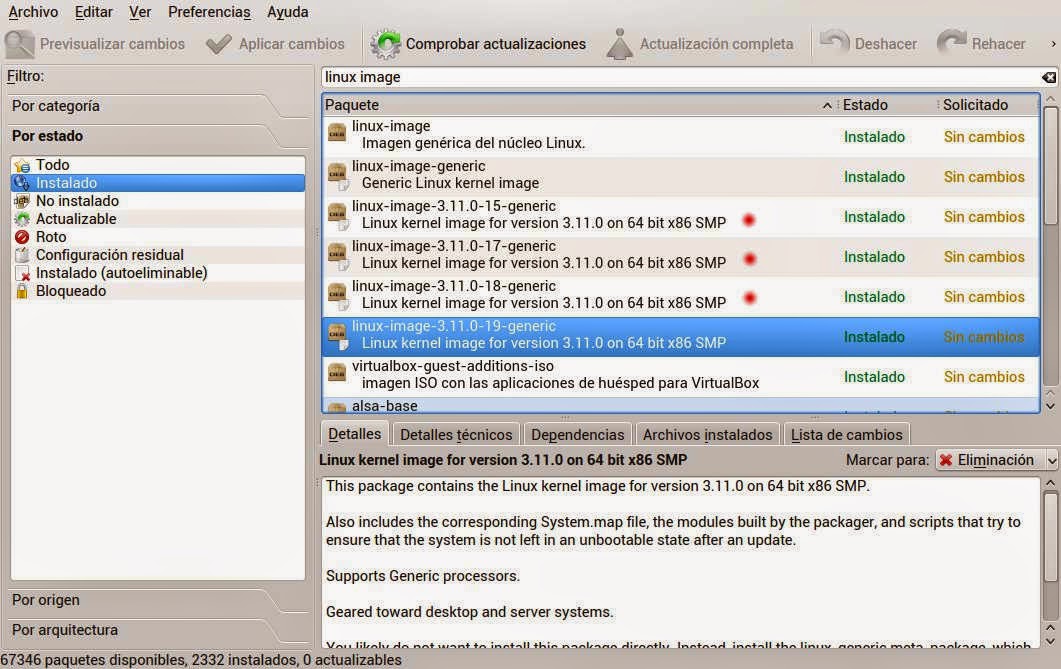Image resolution: width=1061 pixels, height=669 pixels.
Task: Click the Actualizable filter icon
Action: click(22, 219)
